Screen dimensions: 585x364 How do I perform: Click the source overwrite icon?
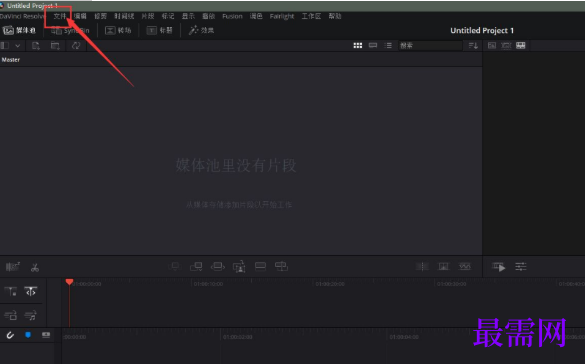[281, 266]
